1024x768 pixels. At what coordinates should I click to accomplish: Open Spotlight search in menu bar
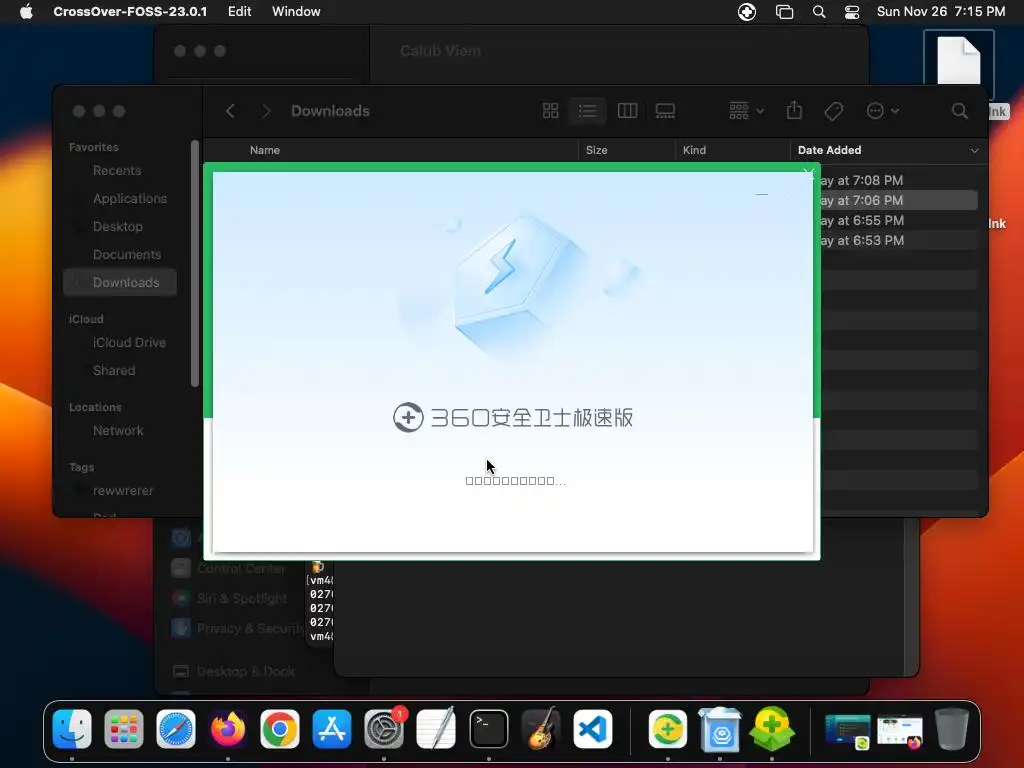coord(818,12)
